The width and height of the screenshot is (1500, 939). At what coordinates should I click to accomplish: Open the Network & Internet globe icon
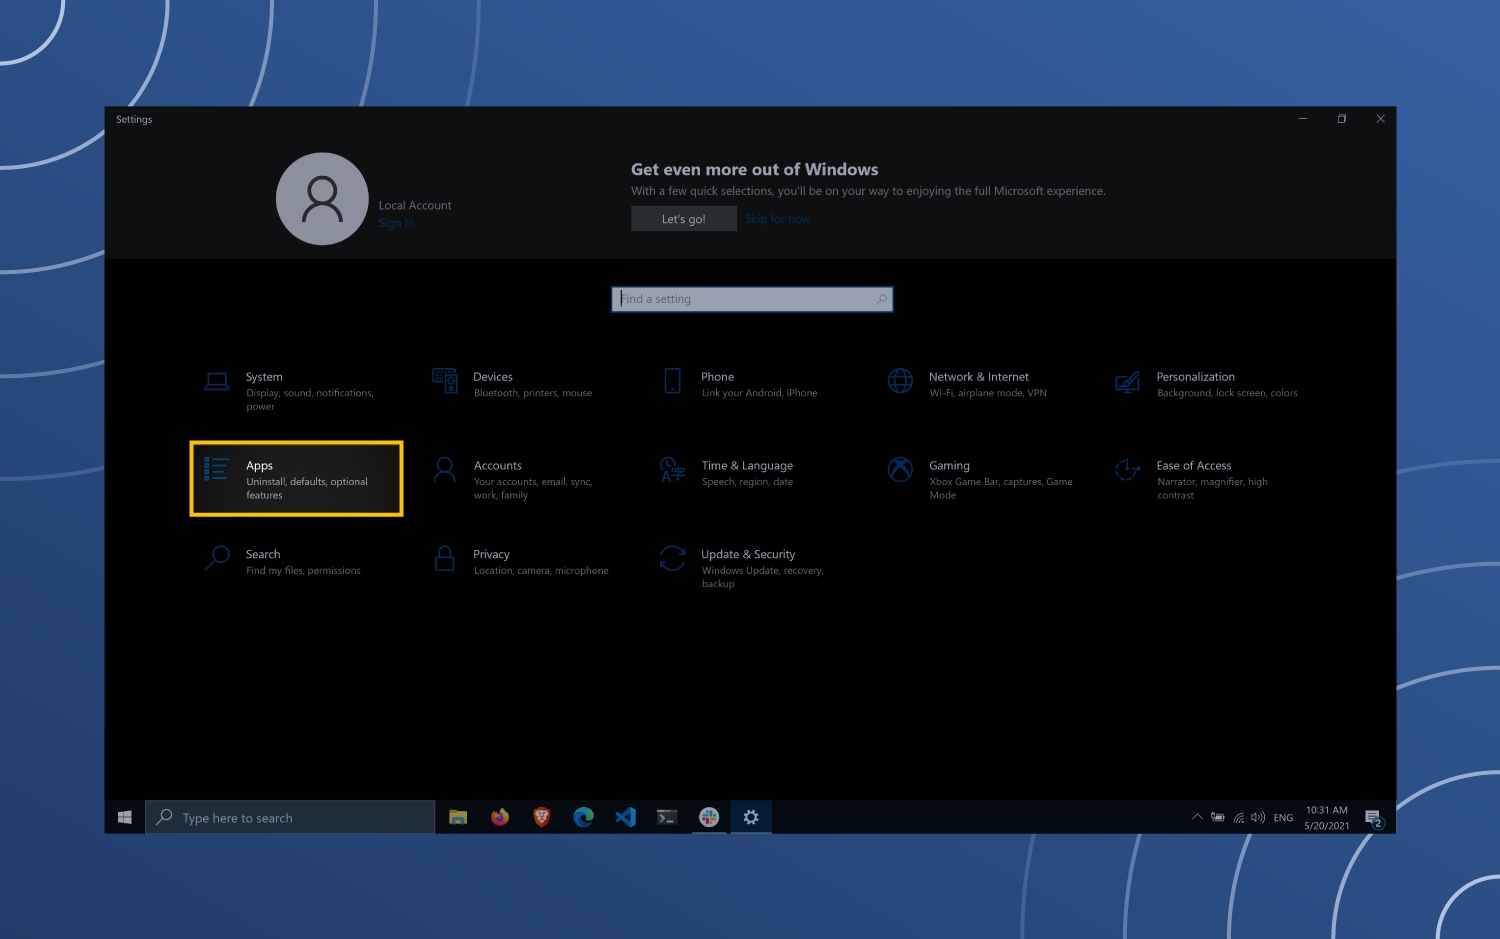(x=900, y=381)
